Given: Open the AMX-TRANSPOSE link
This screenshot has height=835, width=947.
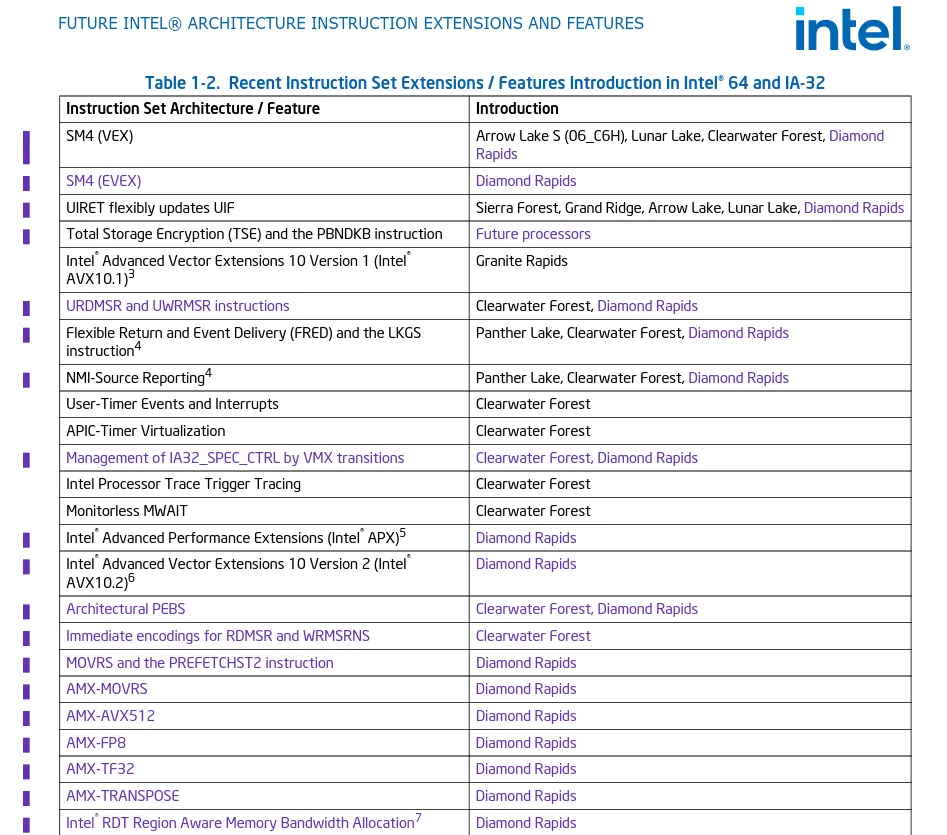Looking at the screenshot, I should (123, 796).
